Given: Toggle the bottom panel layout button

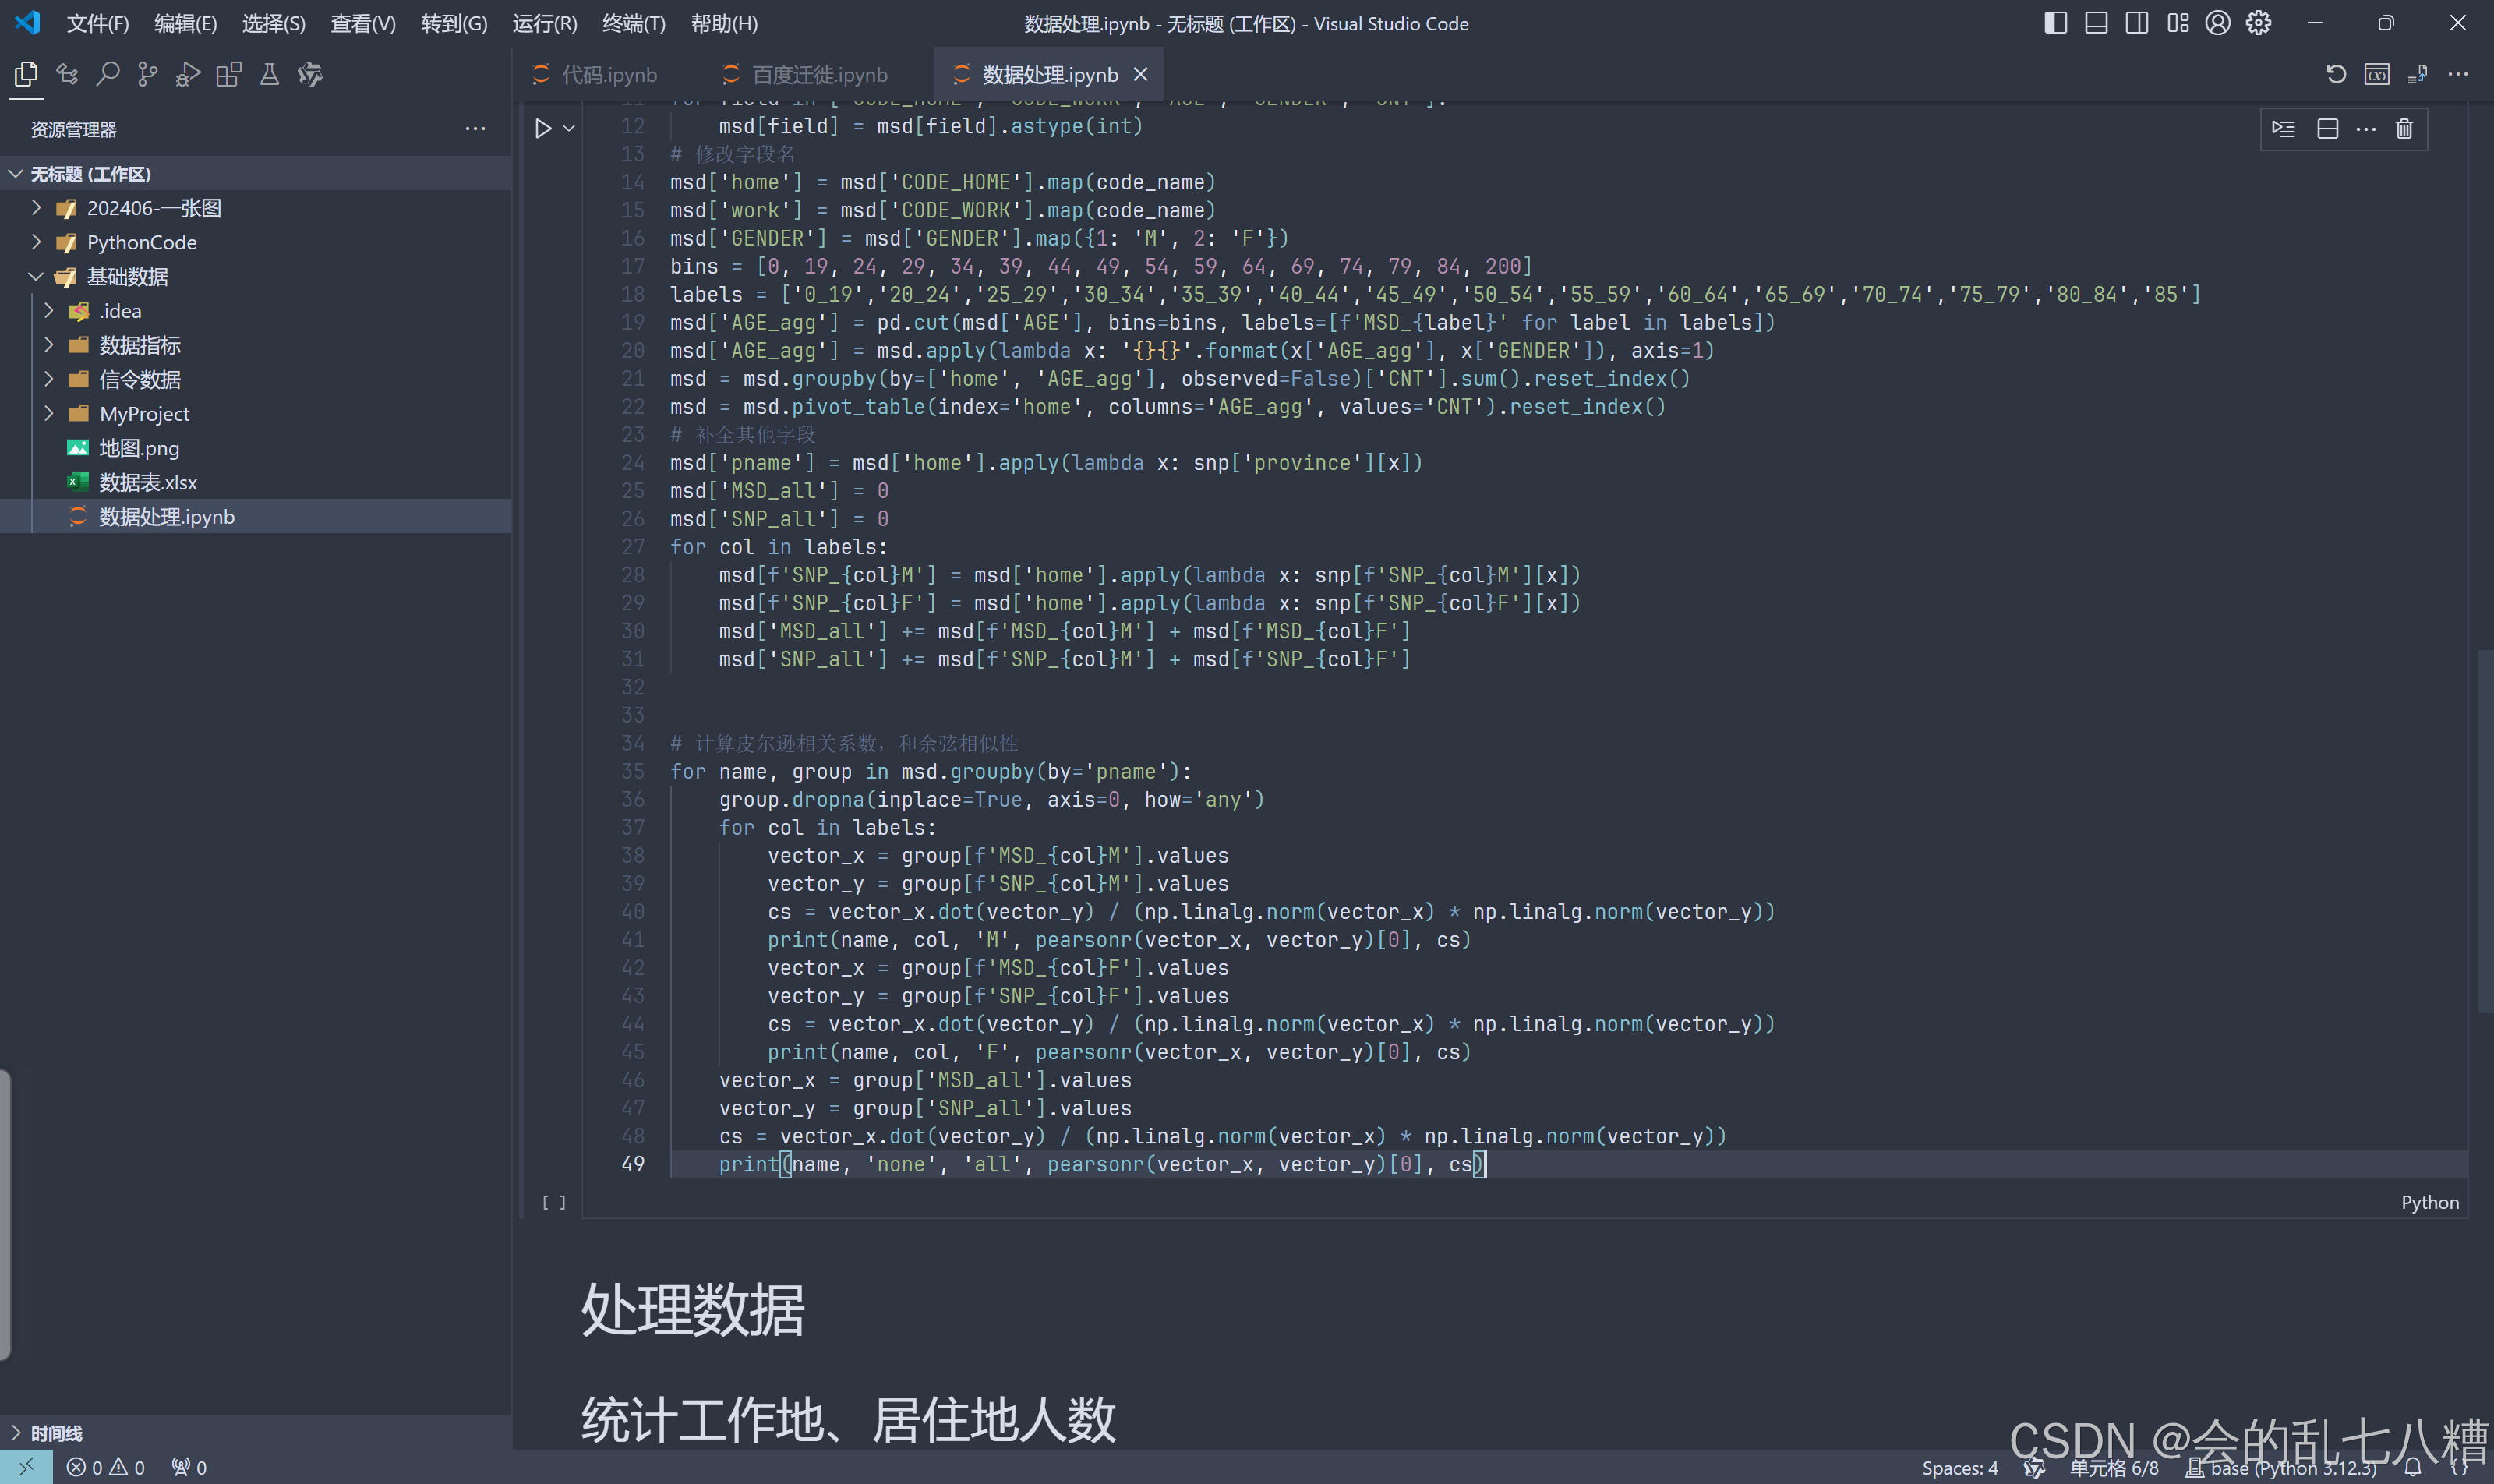Looking at the screenshot, I should (2096, 23).
